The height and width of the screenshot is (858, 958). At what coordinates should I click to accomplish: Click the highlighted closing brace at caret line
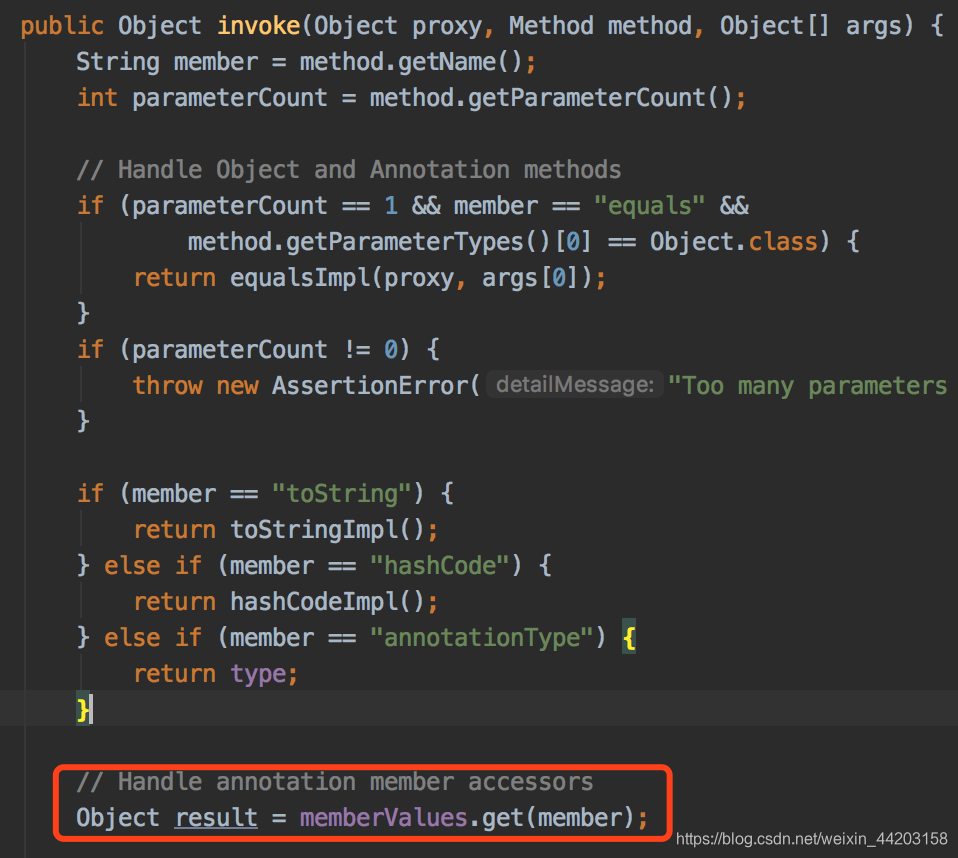coord(82,710)
